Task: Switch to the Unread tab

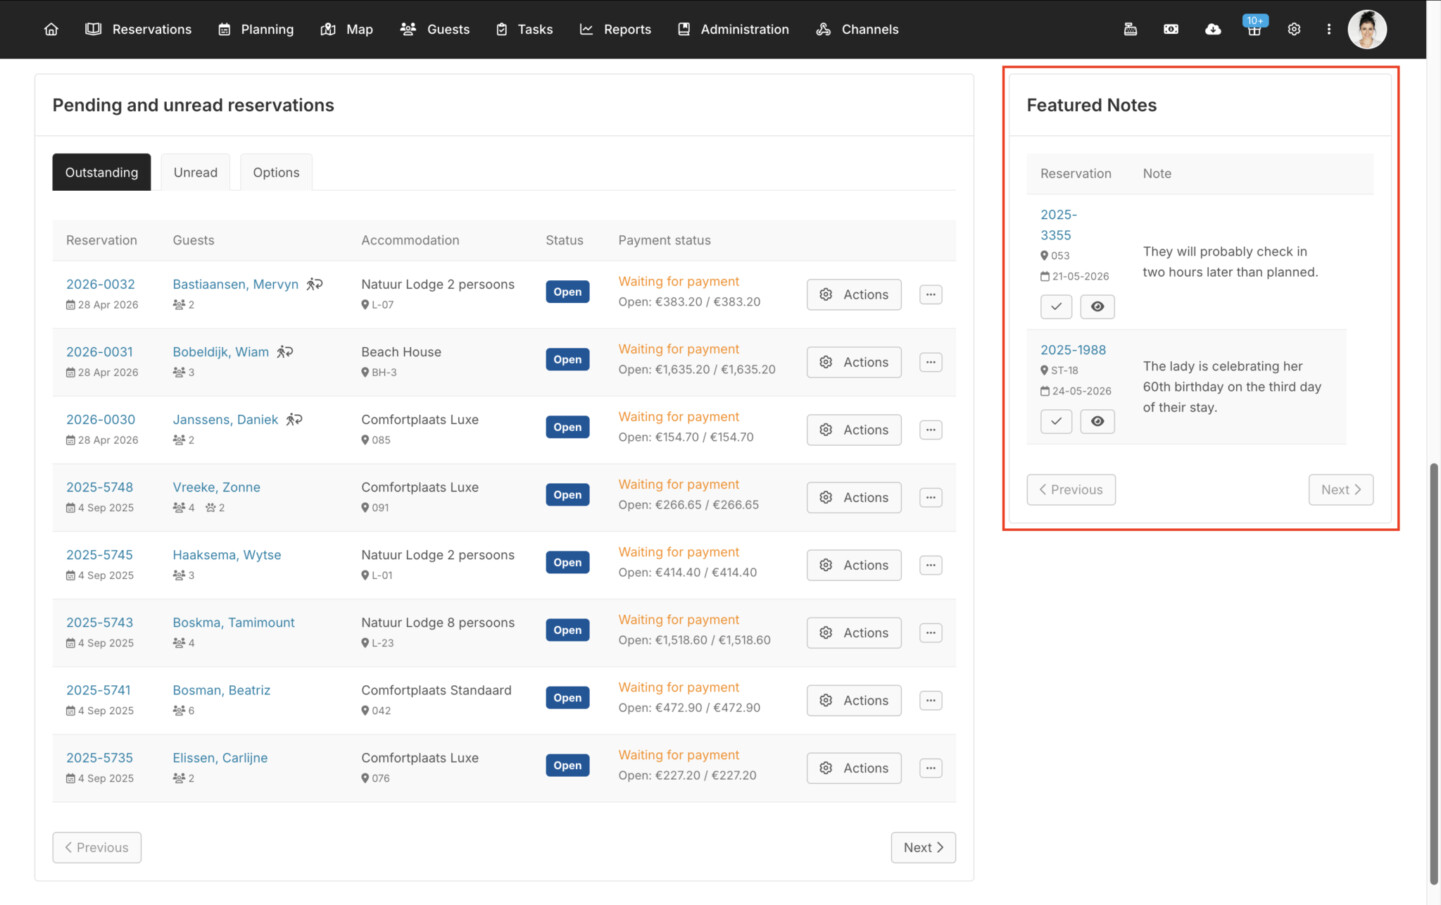Action: tap(195, 172)
